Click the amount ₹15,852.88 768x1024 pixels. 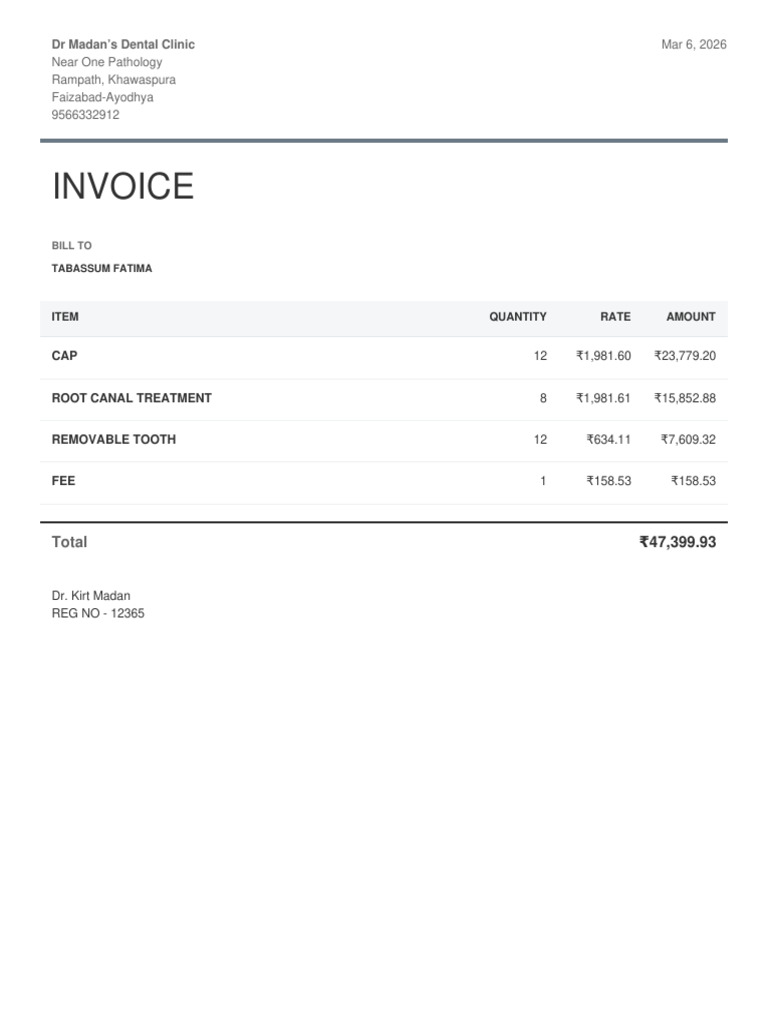[685, 398]
